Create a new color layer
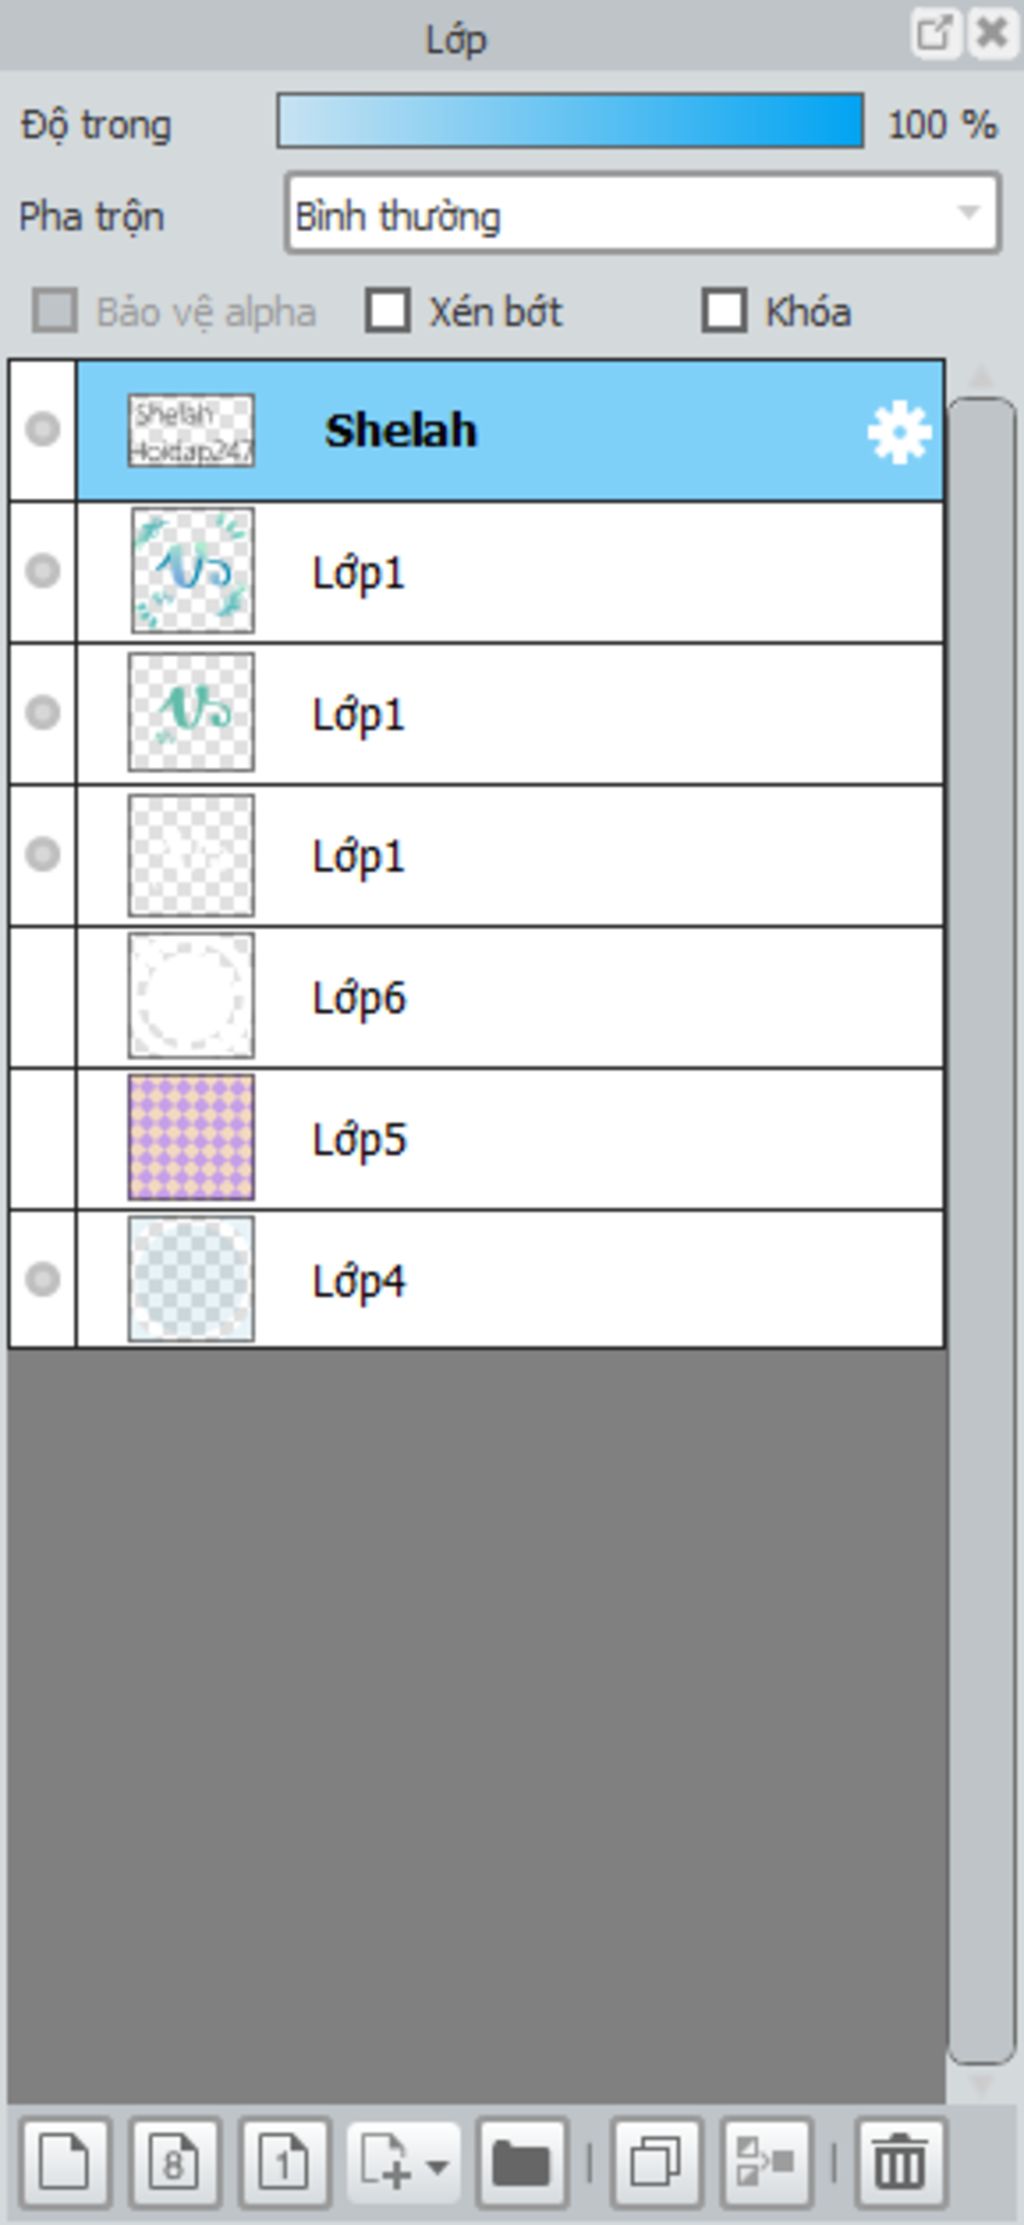1024x2225 pixels. coord(64,2163)
